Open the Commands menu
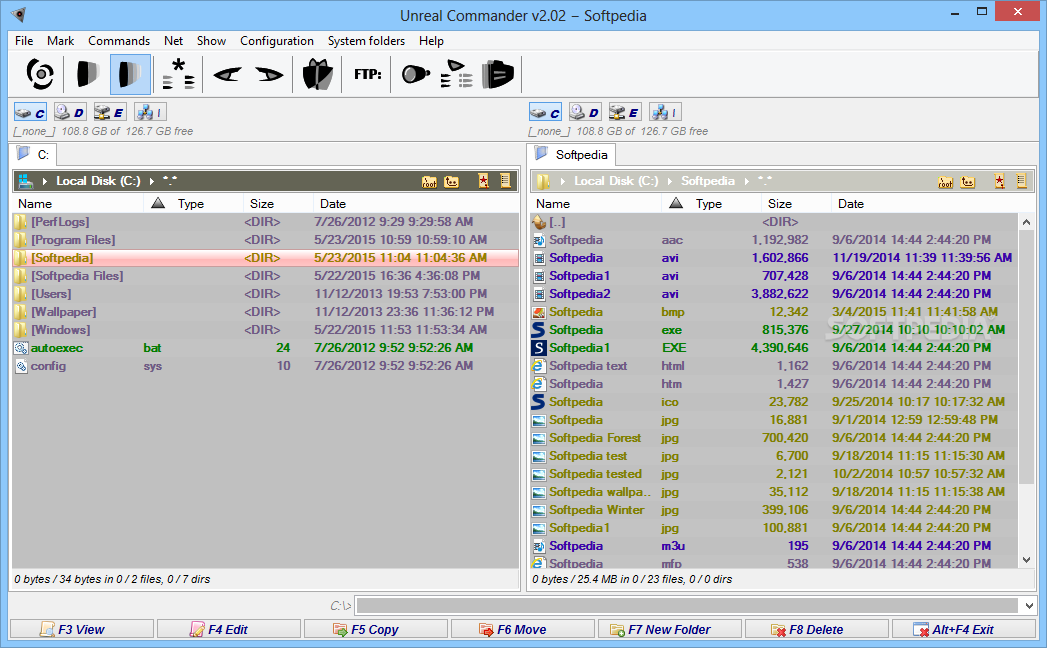This screenshot has width=1047, height=648. [119, 41]
